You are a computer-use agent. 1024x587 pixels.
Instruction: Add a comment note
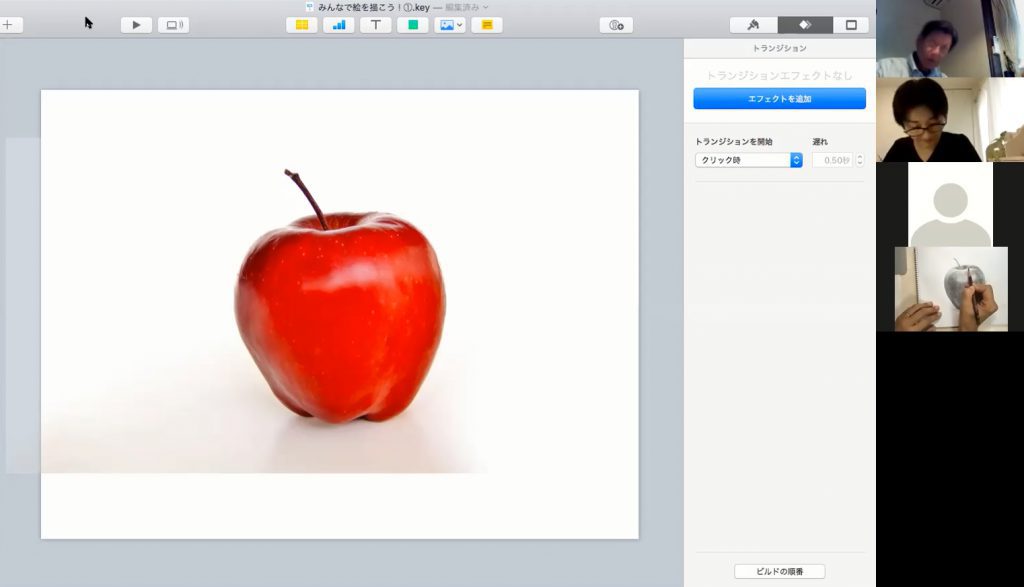(x=487, y=25)
